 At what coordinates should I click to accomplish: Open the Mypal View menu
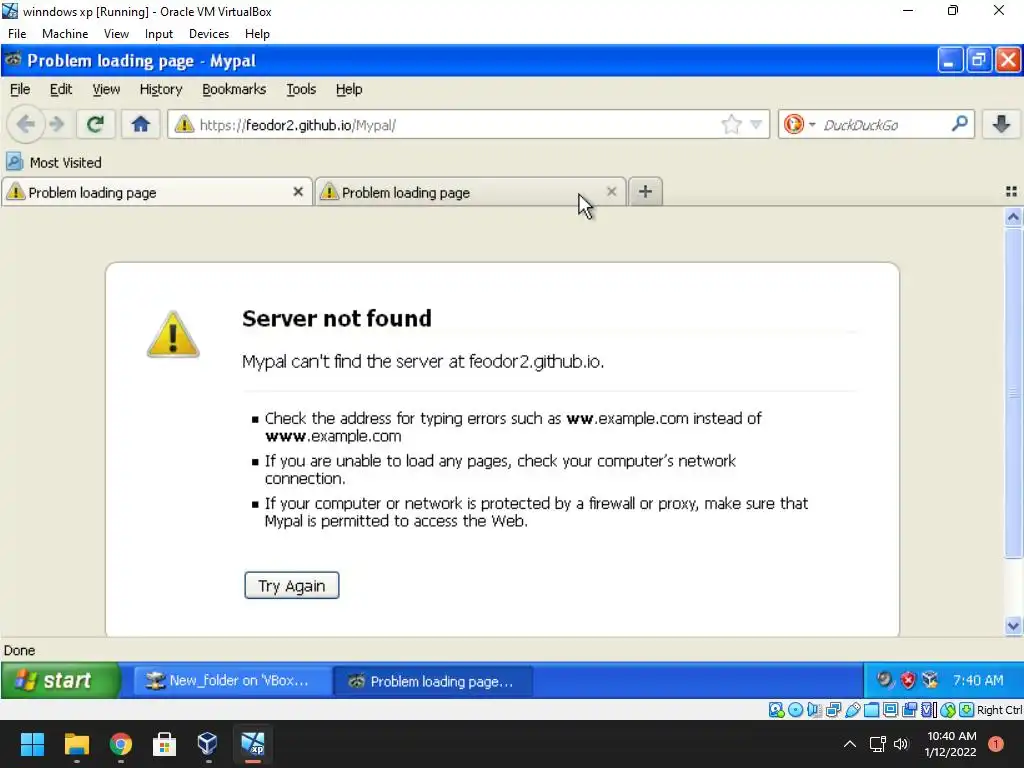[106, 89]
